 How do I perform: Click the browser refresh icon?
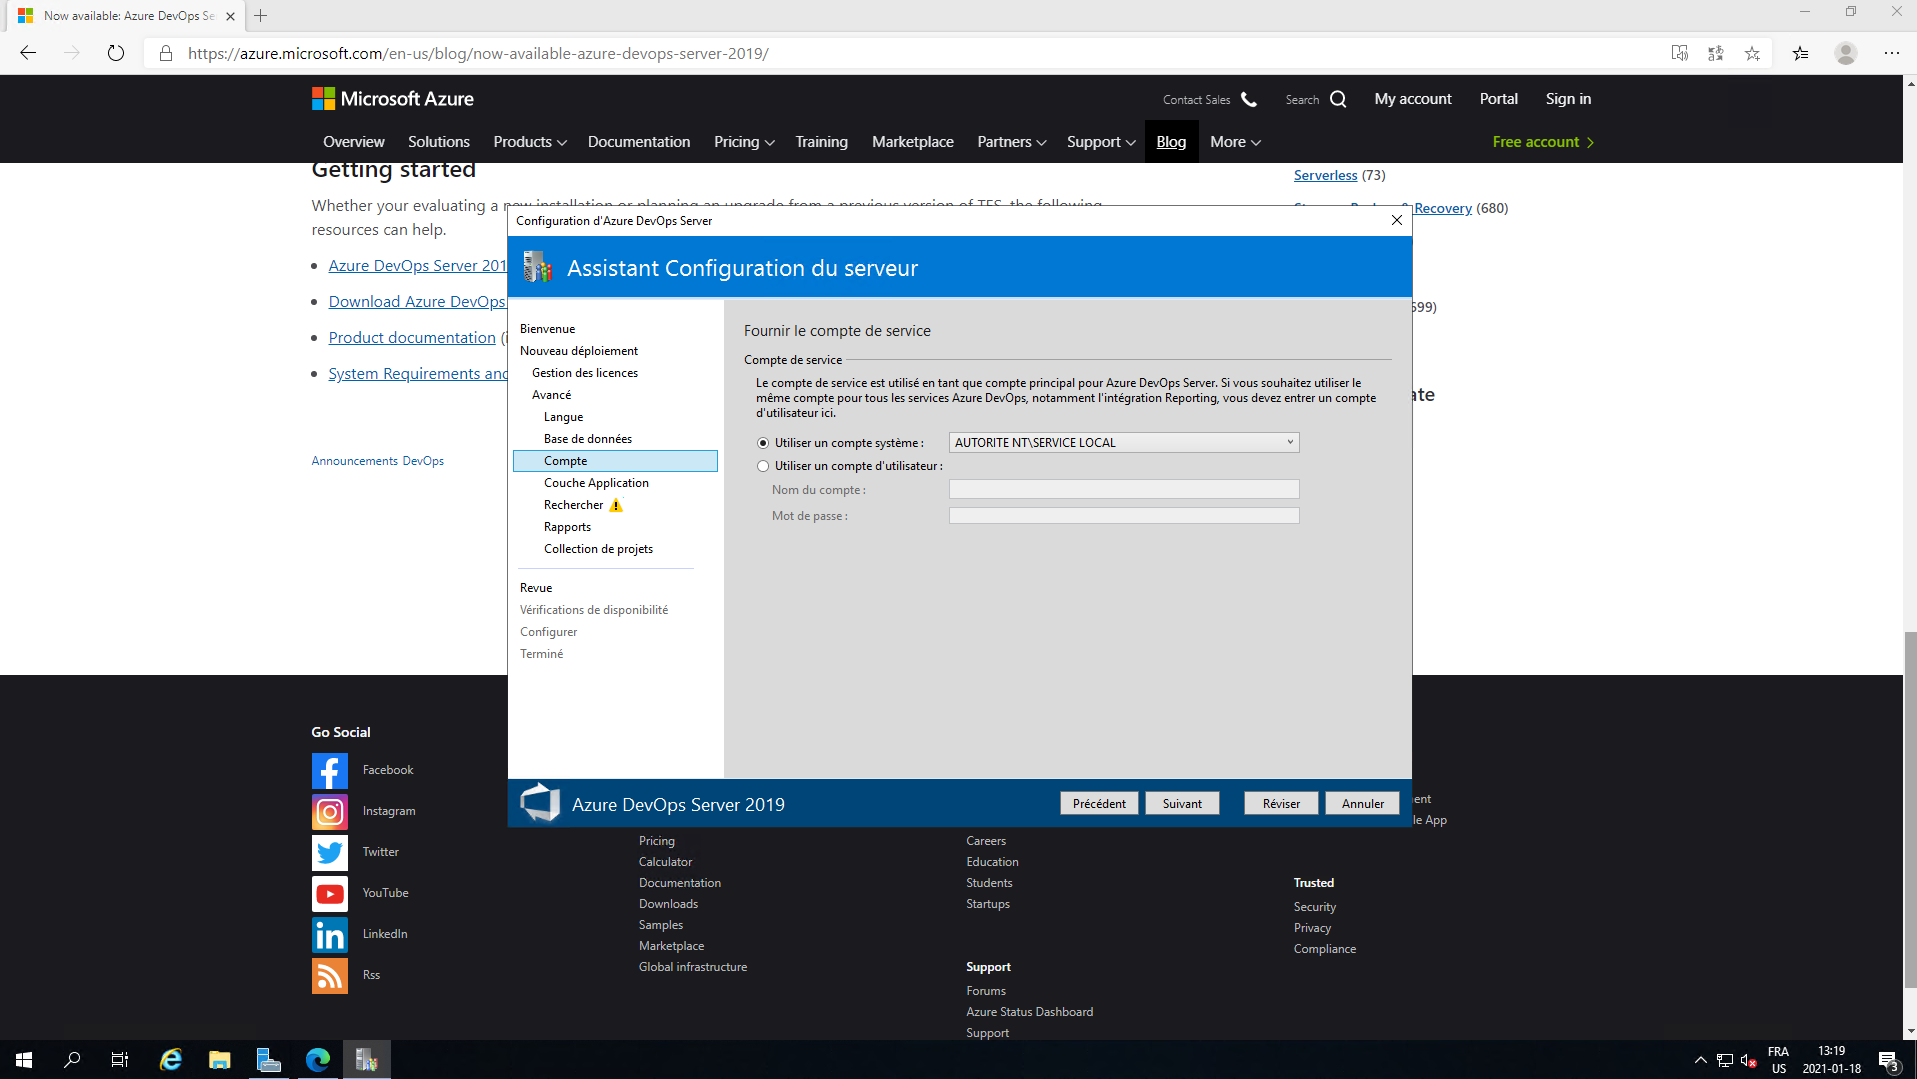[116, 53]
